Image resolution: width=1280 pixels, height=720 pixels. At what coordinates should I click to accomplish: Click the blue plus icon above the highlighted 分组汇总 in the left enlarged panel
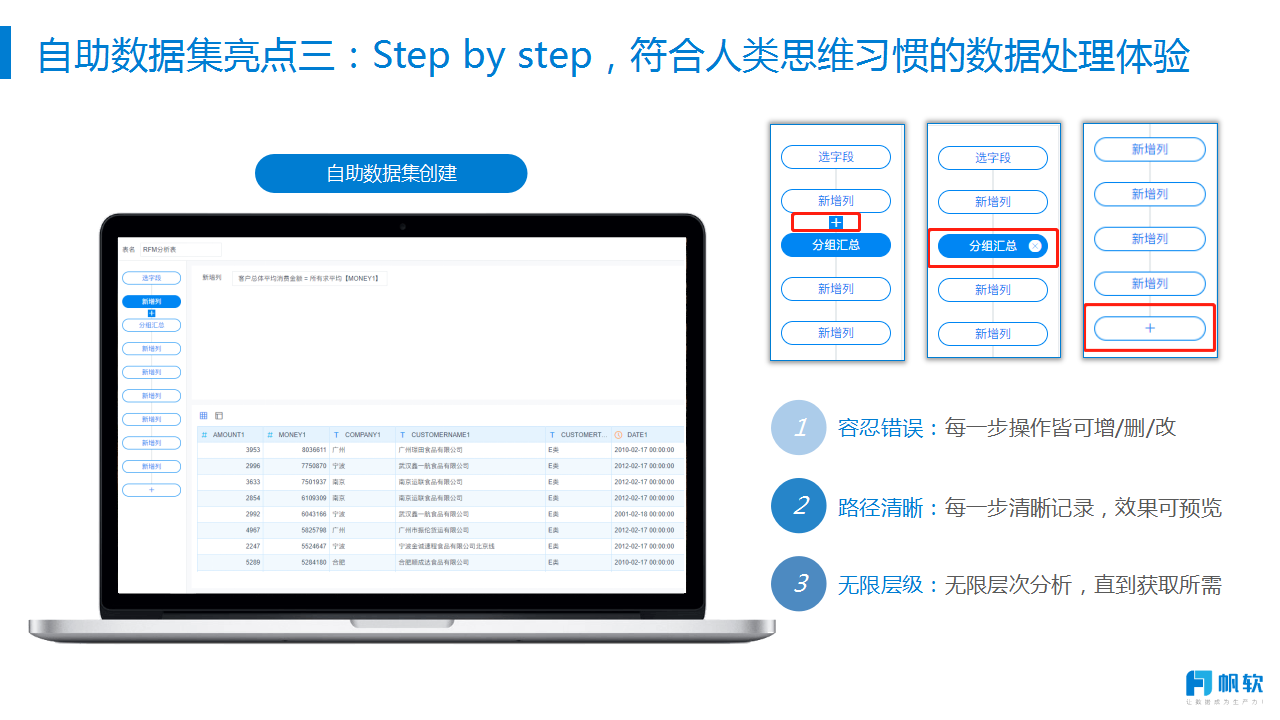coord(837,222)
